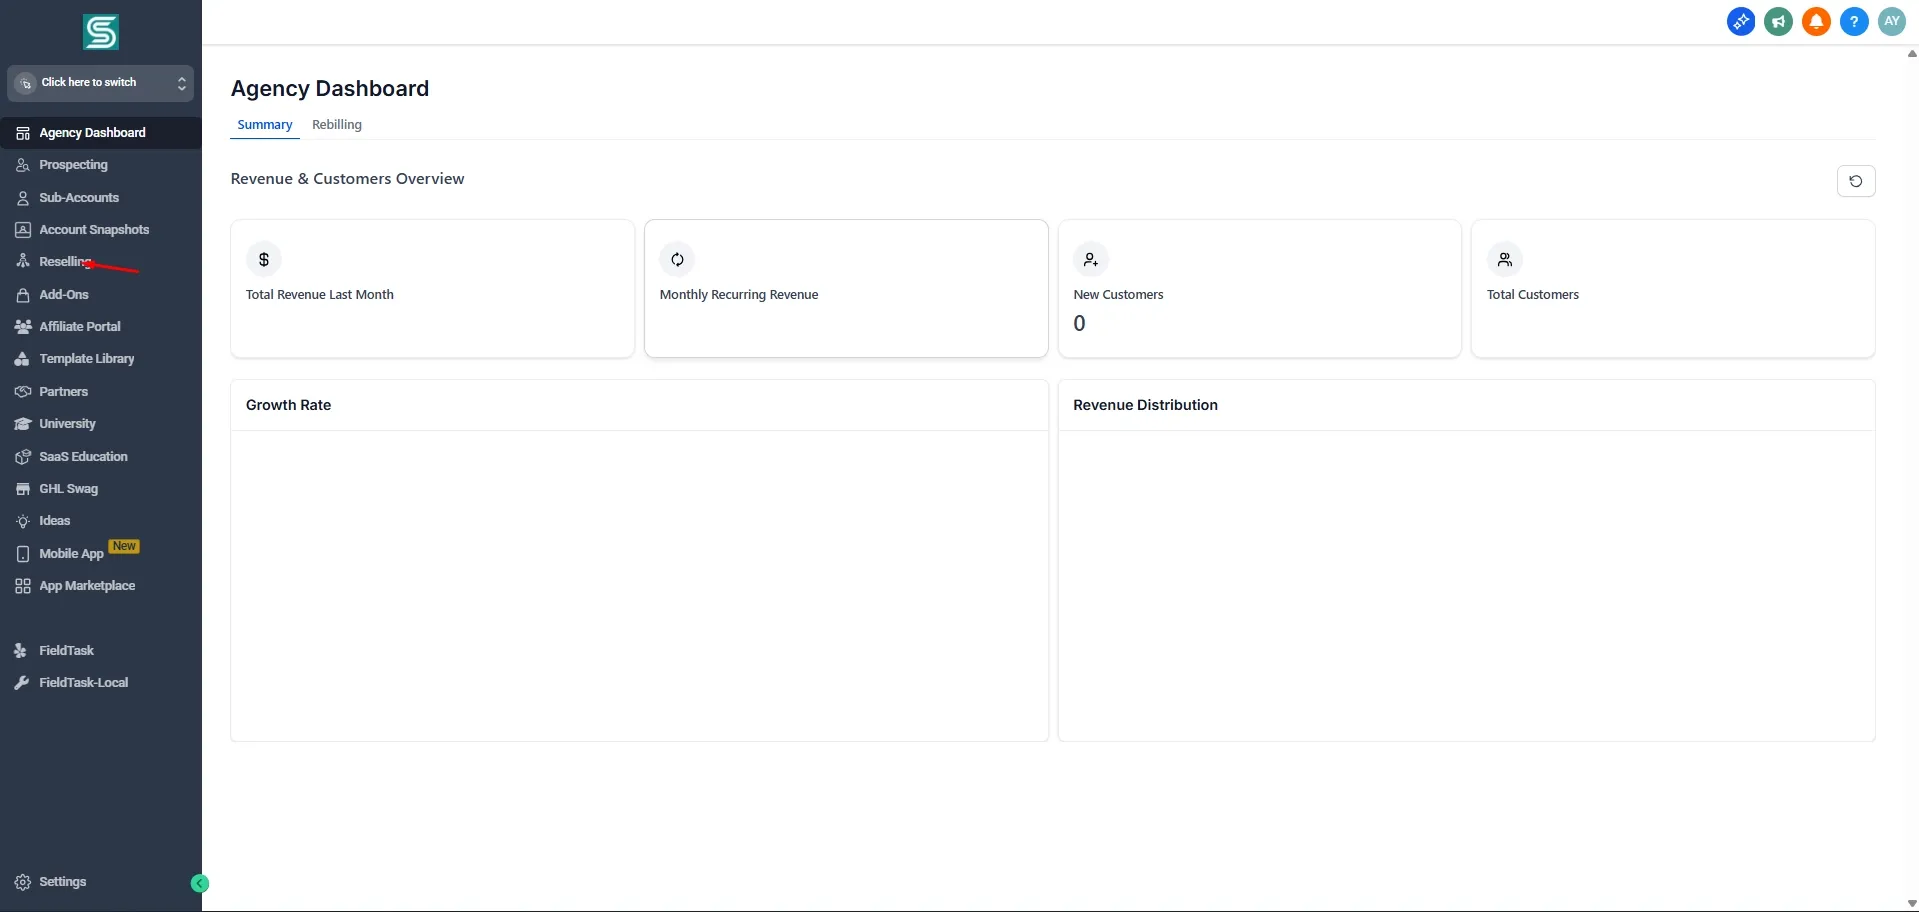Click the yellow New badge
The width and height of the screenshot is (1919, 912).
coord(124,546)
